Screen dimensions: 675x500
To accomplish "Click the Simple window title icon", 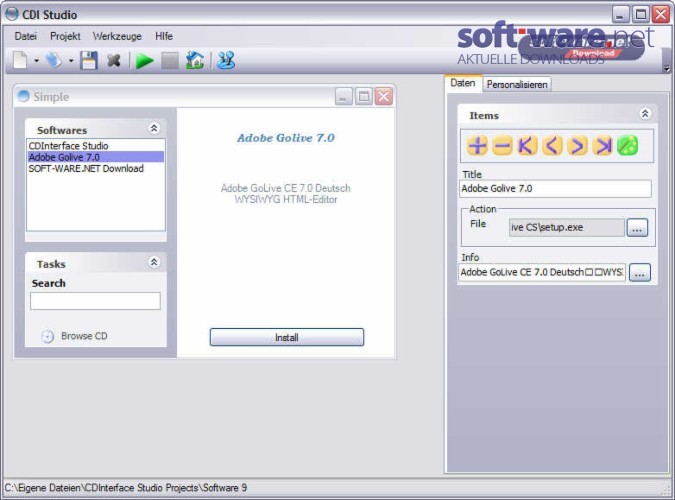I will [23, 96].
